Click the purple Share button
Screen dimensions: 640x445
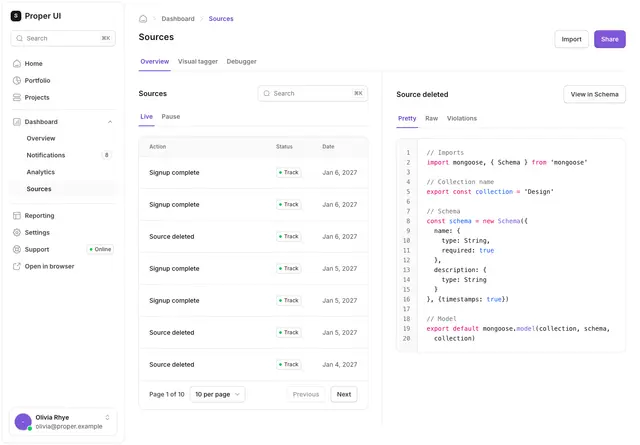click(x=610, y=39)
